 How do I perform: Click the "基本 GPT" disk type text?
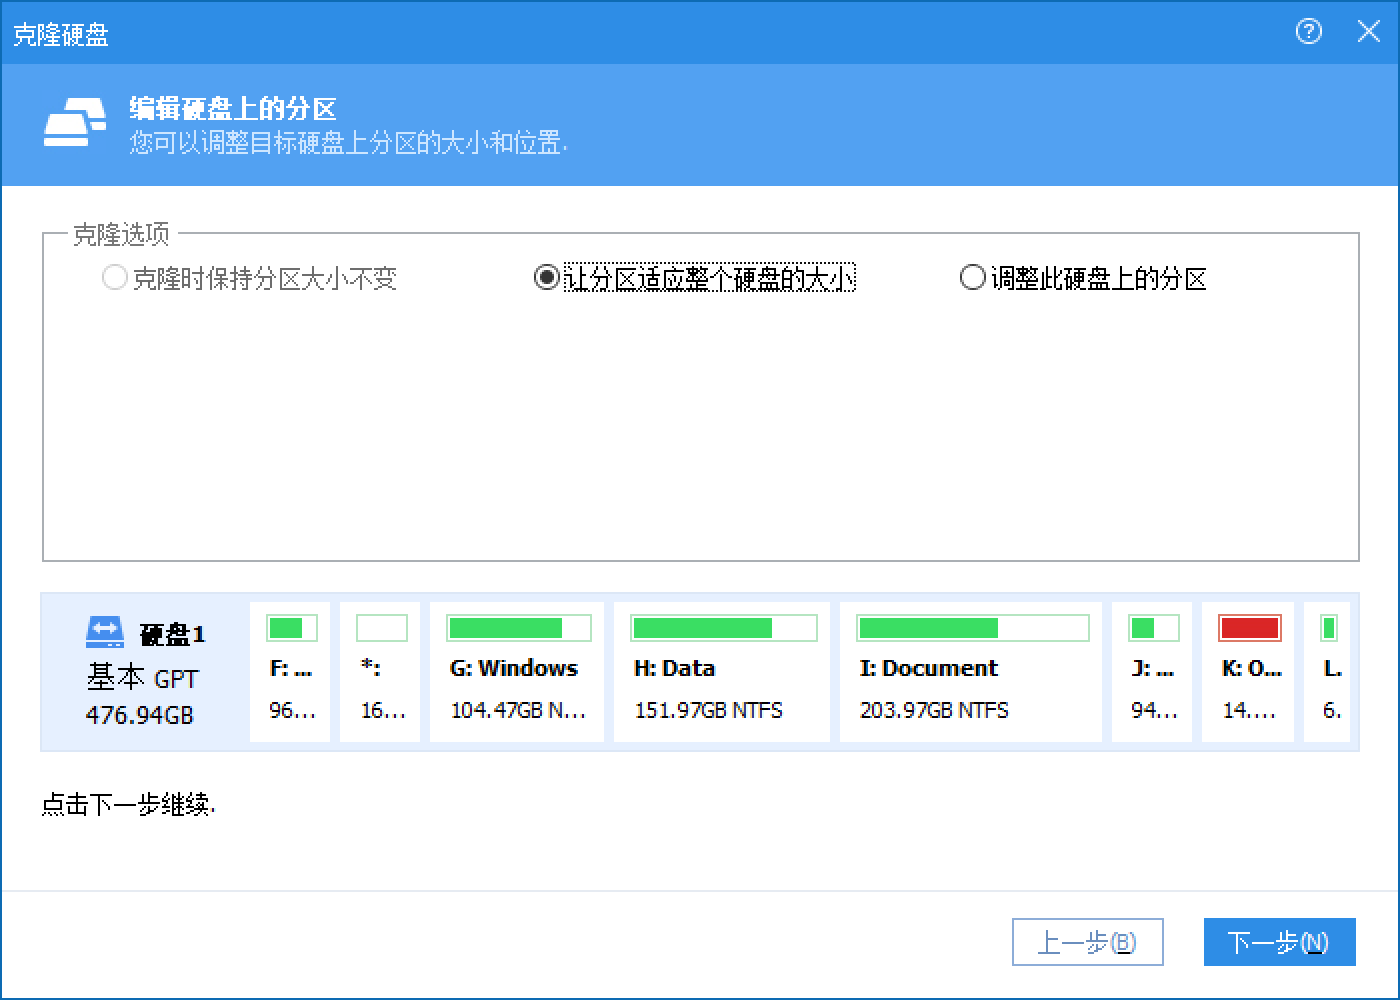point(142,678)
